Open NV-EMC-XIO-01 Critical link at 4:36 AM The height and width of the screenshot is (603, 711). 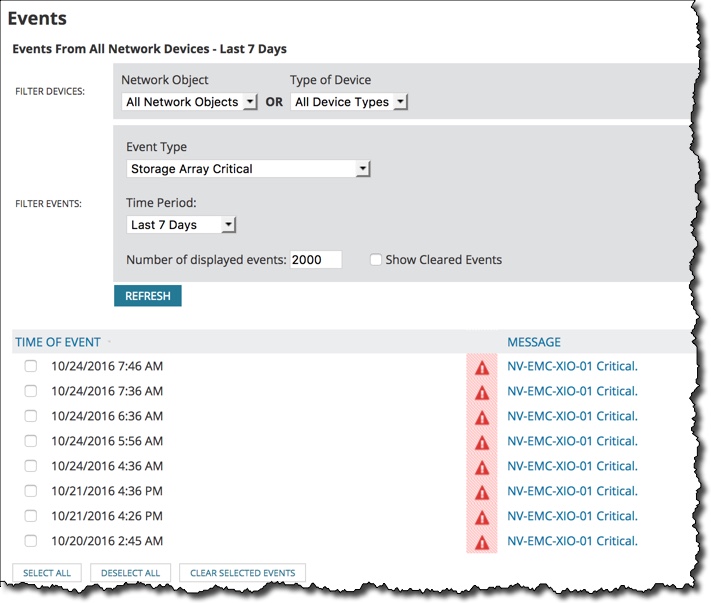[572, 466]
